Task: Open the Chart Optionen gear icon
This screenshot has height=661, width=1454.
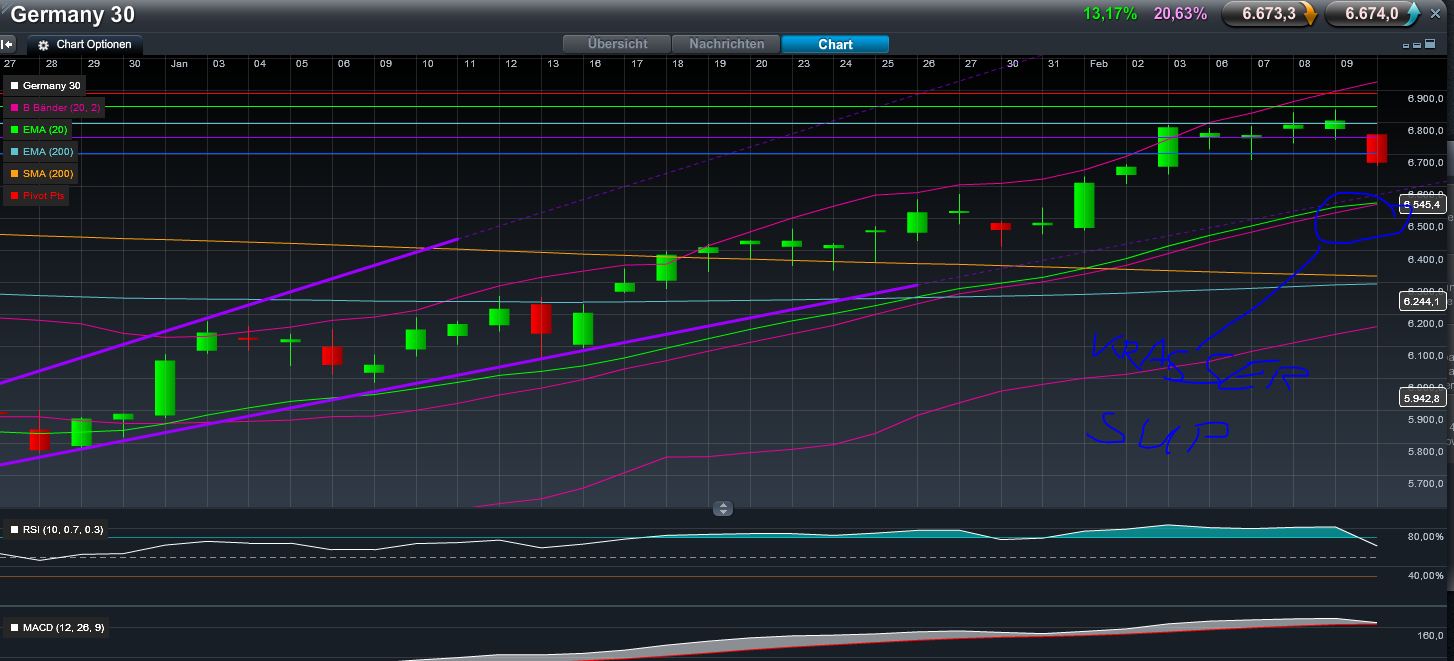Action: click(x=43, y=44)
